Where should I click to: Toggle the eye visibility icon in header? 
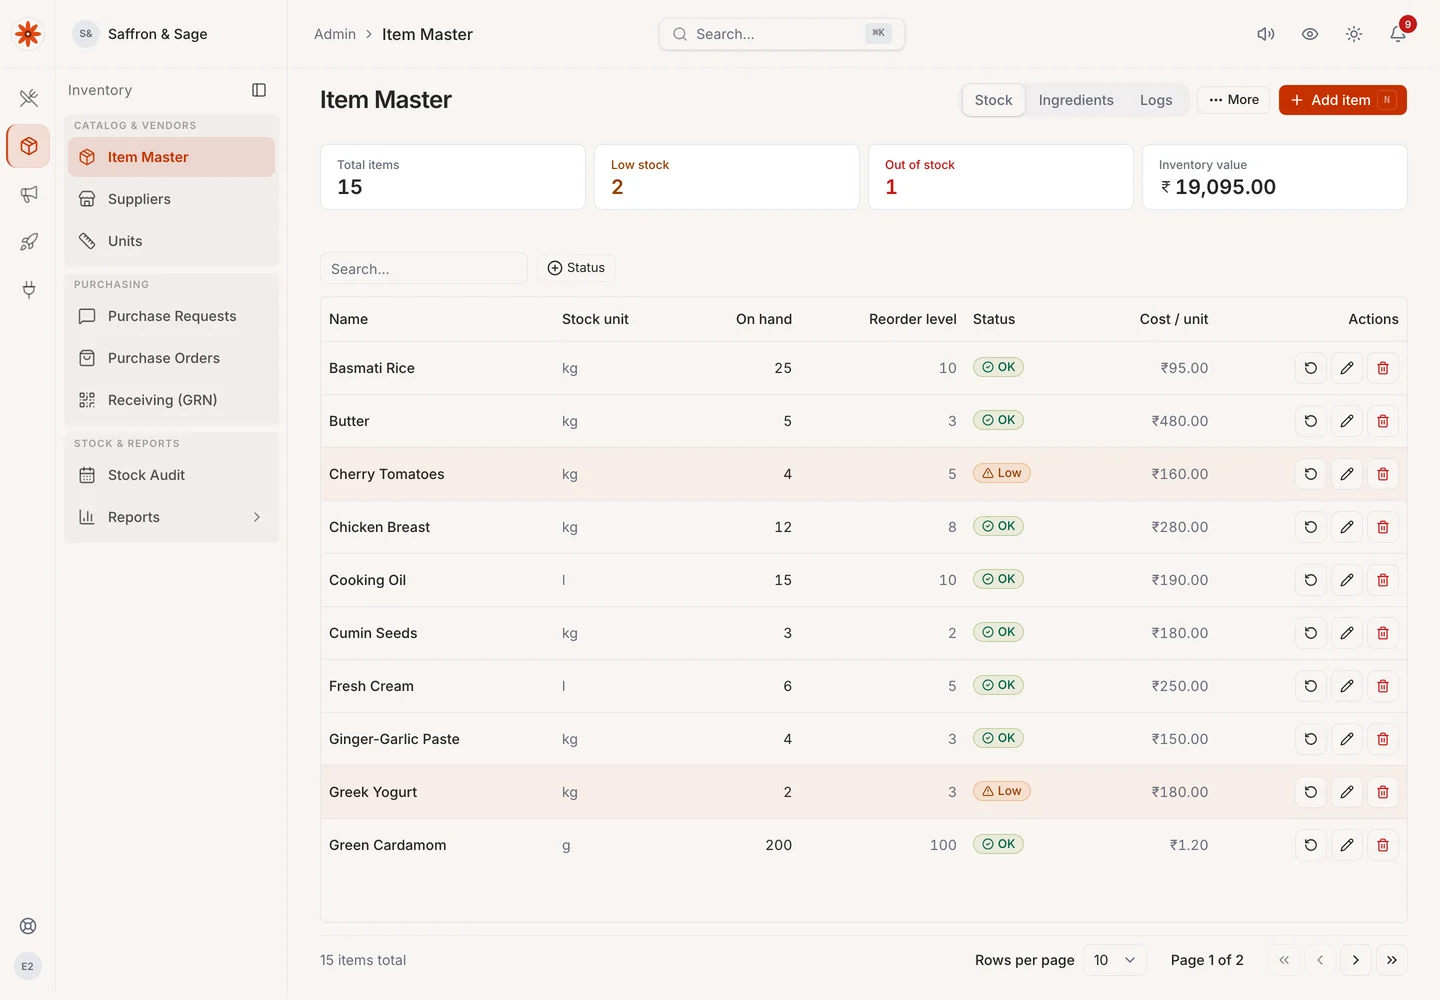(1310, 34)
